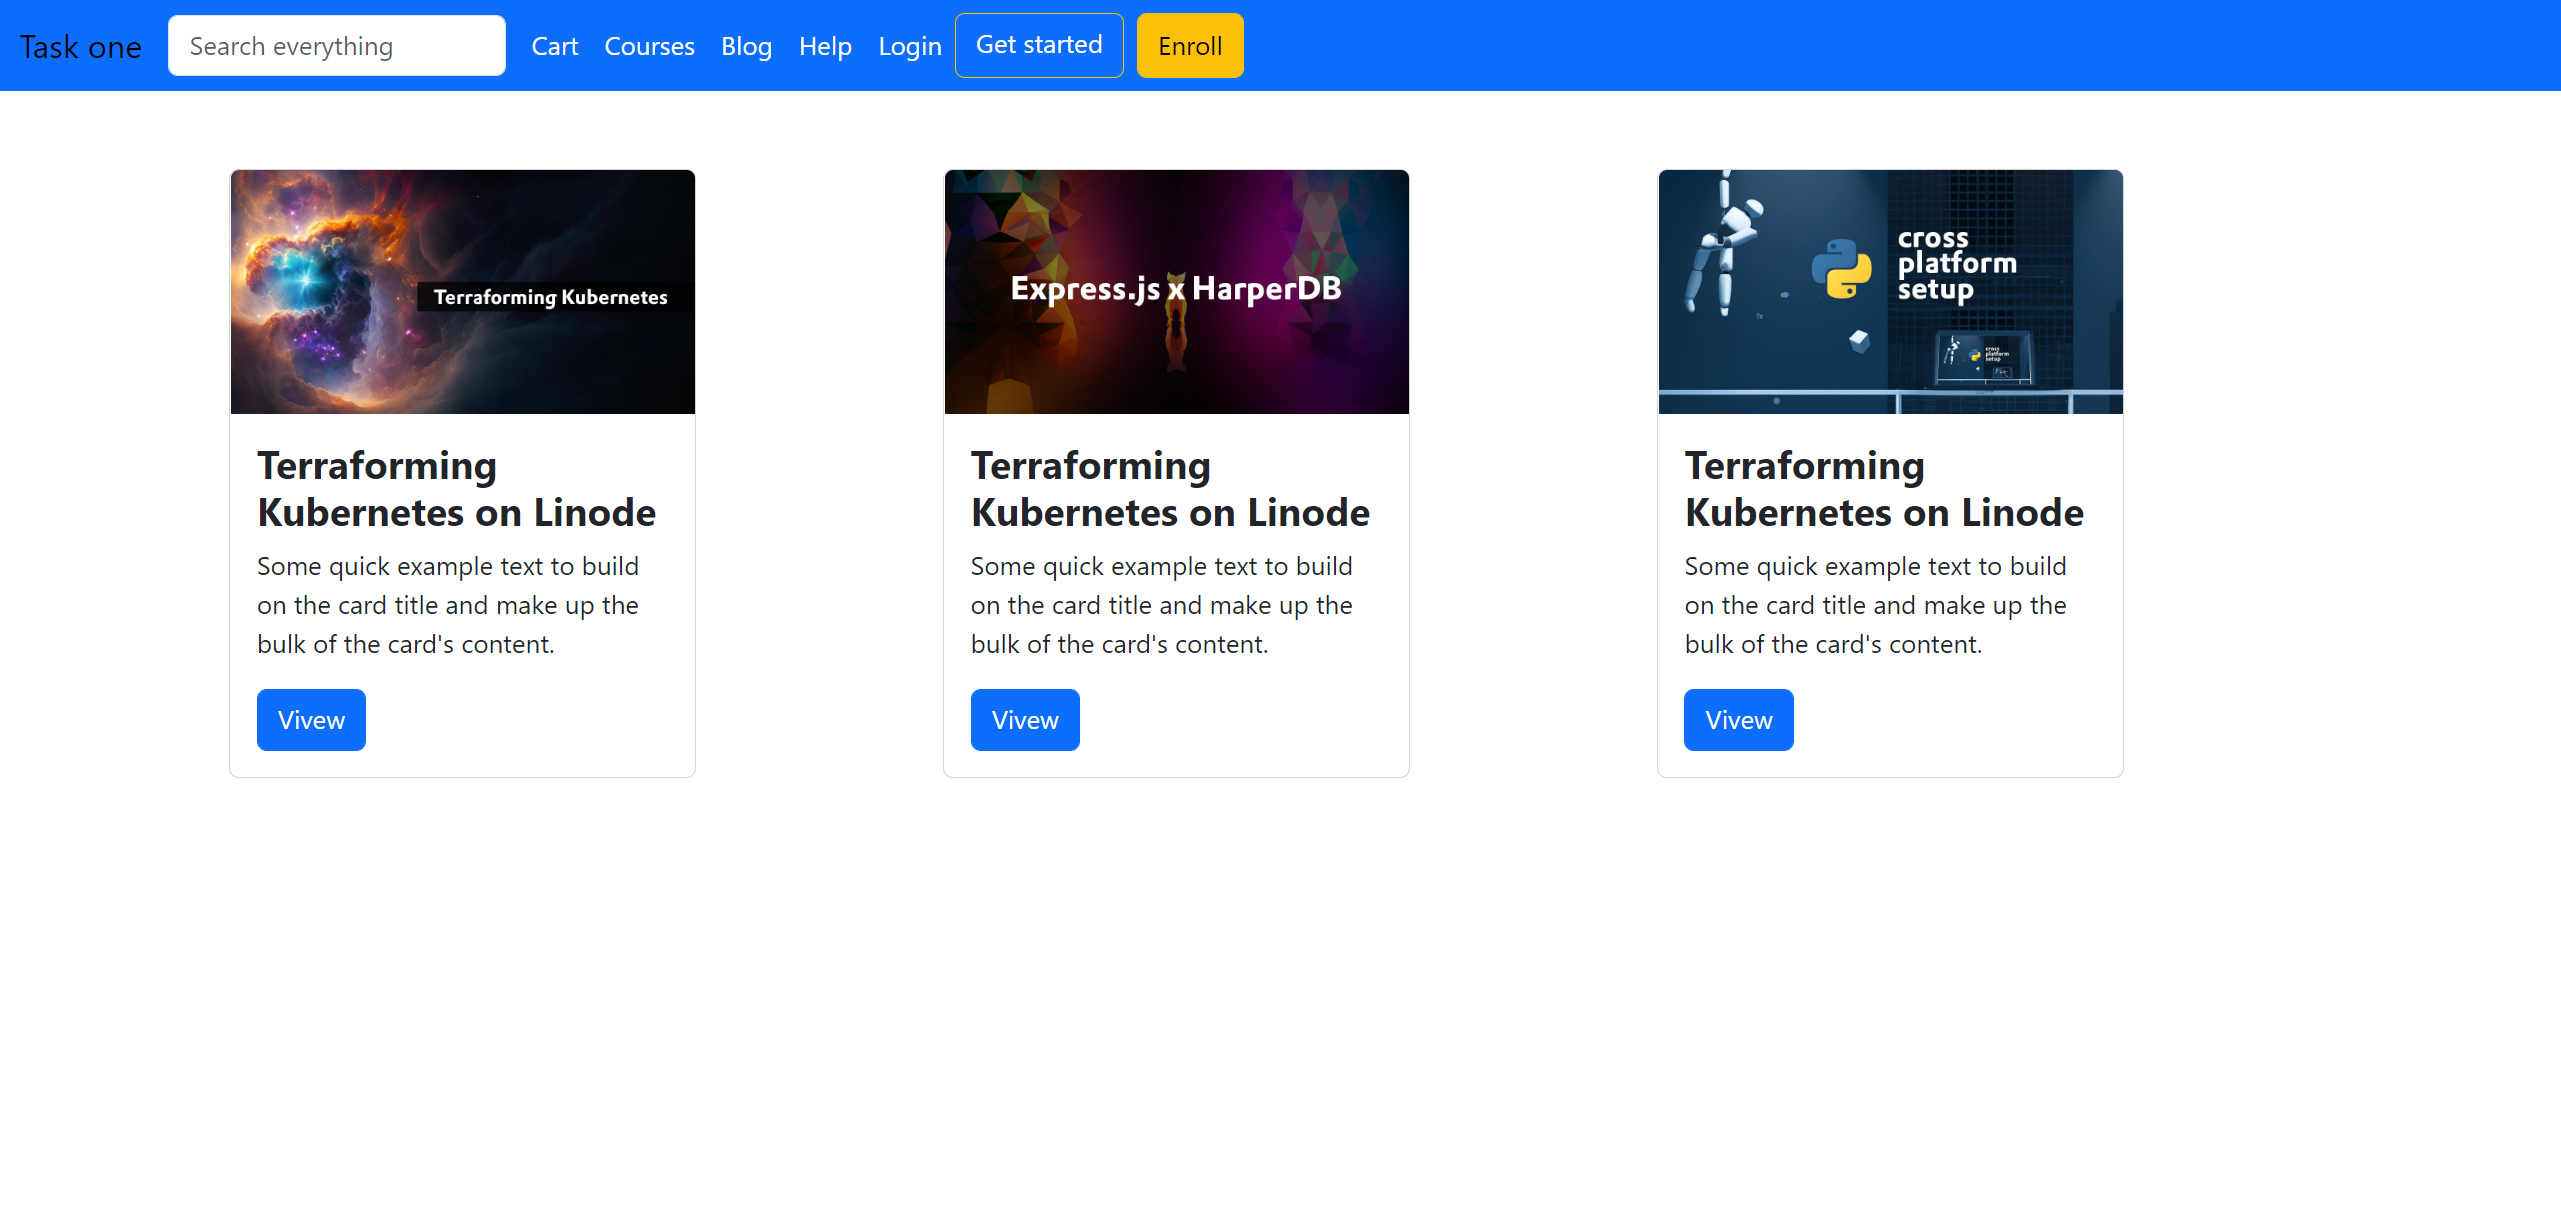
Task: Open the Blog nav link
Action: pyautogui.click(x=746, y=47)
